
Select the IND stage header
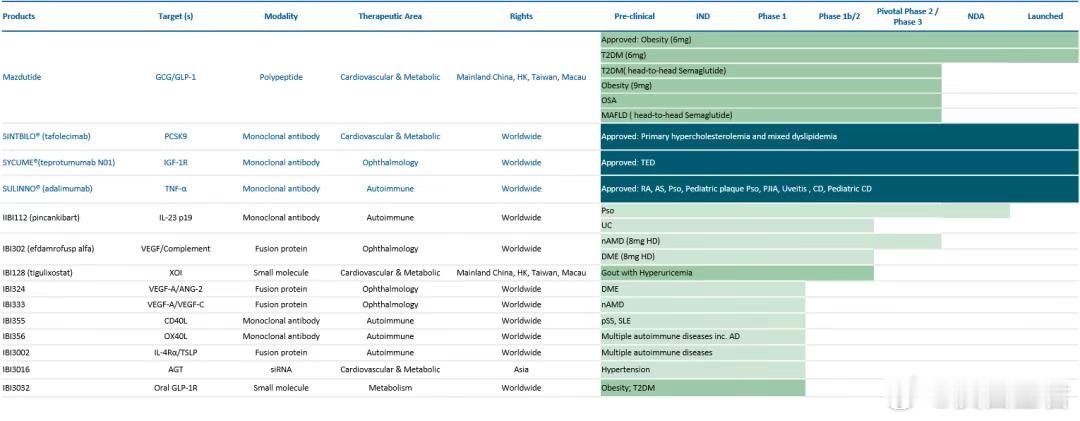coord(702,16)
